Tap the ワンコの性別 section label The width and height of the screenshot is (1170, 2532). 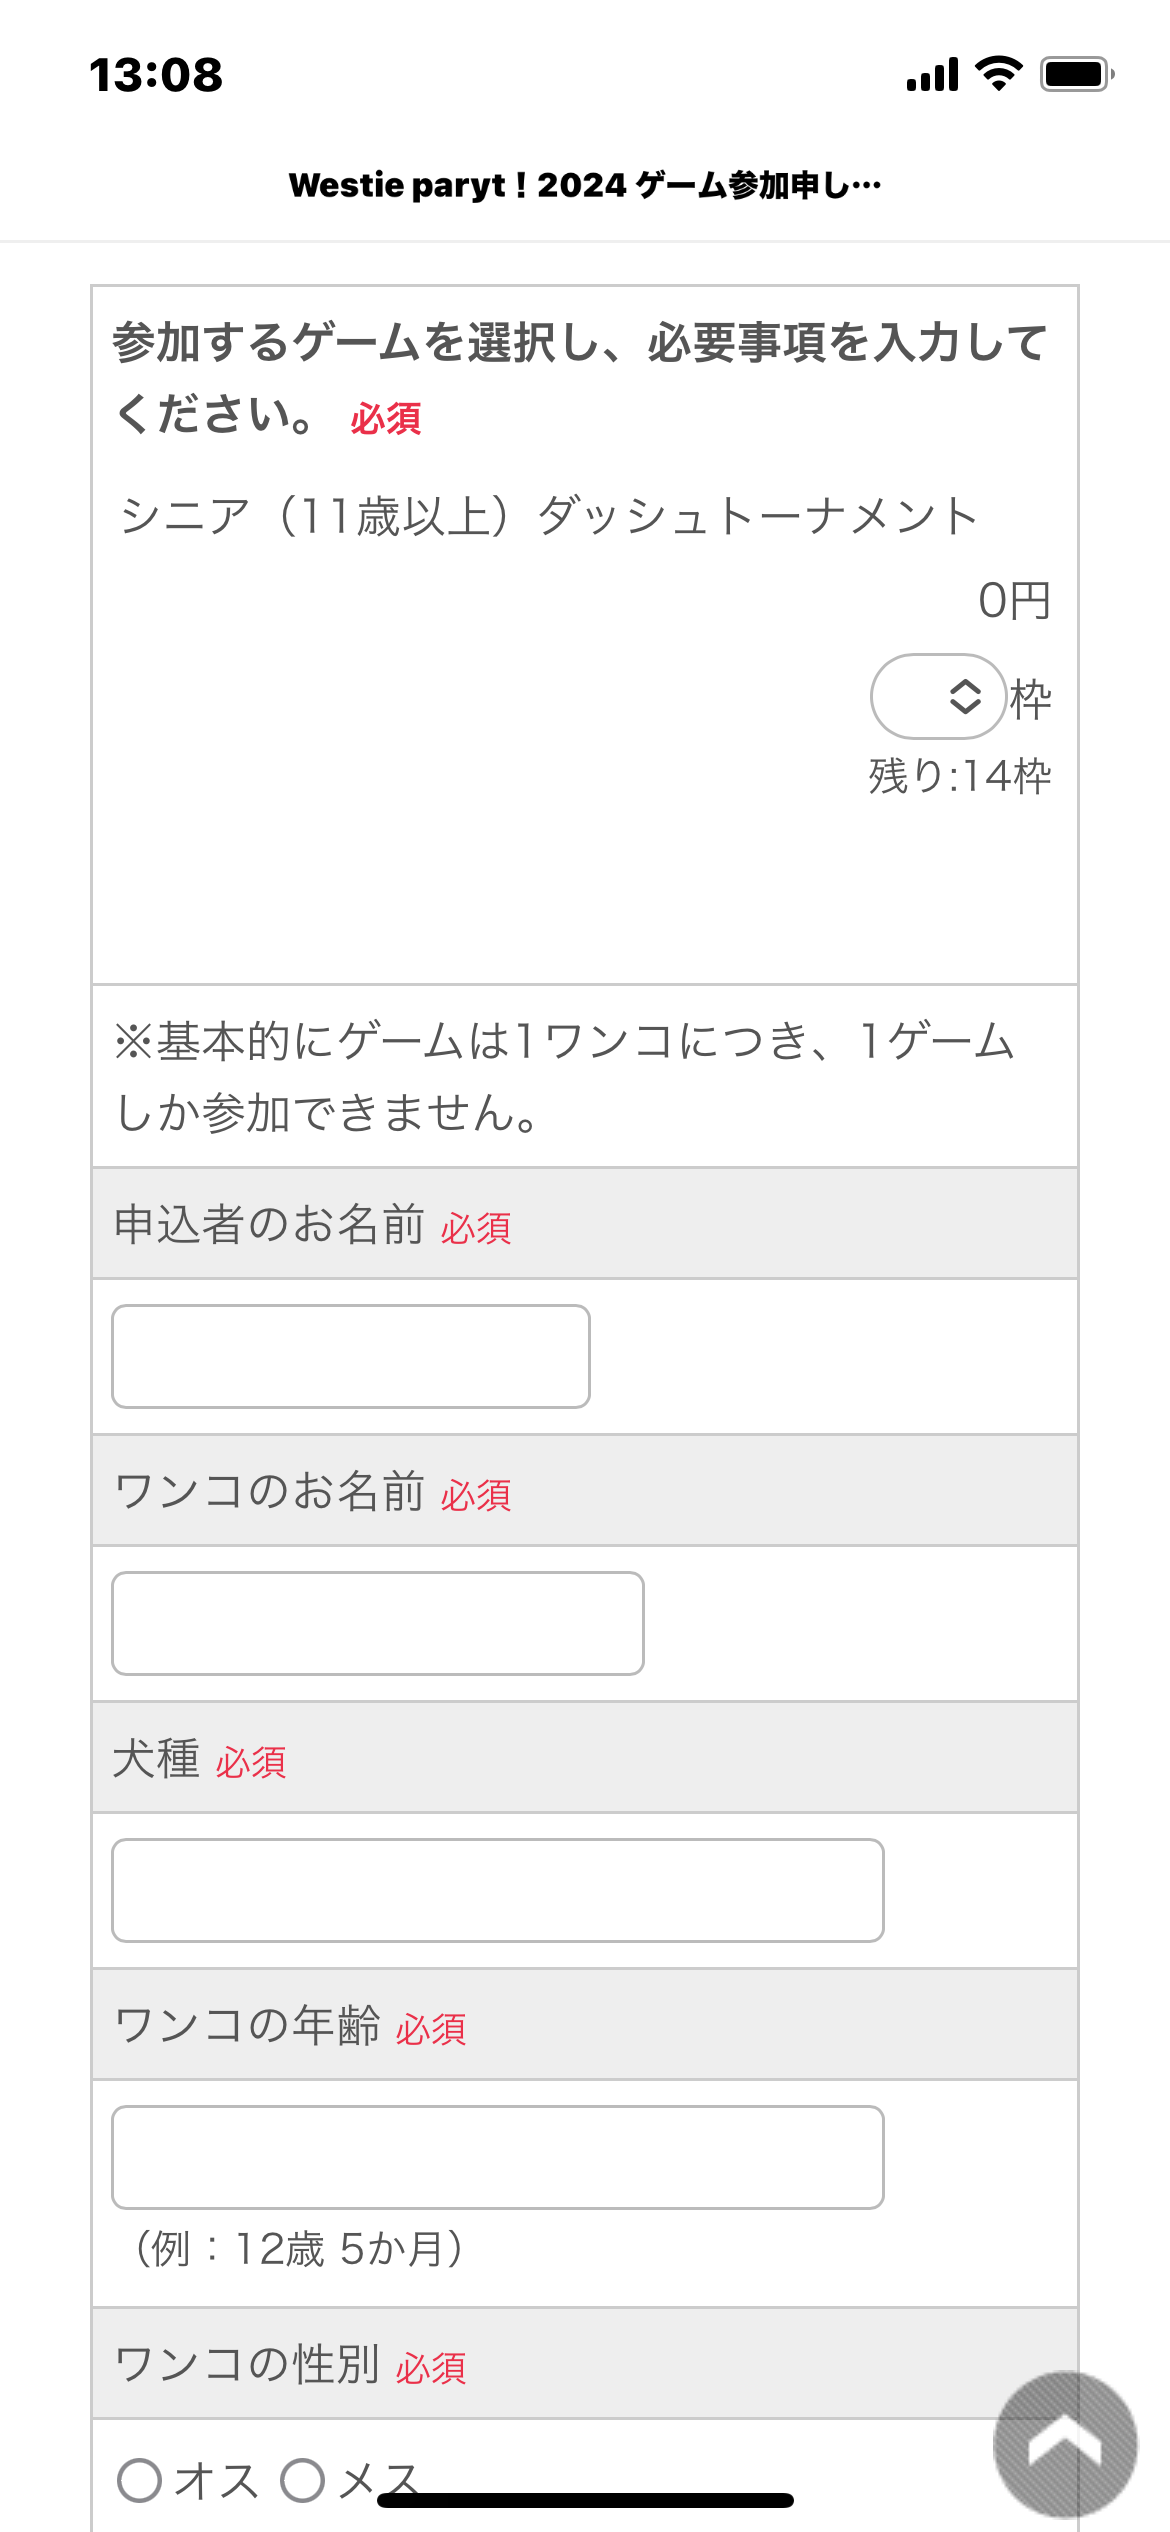[247, 2365]
